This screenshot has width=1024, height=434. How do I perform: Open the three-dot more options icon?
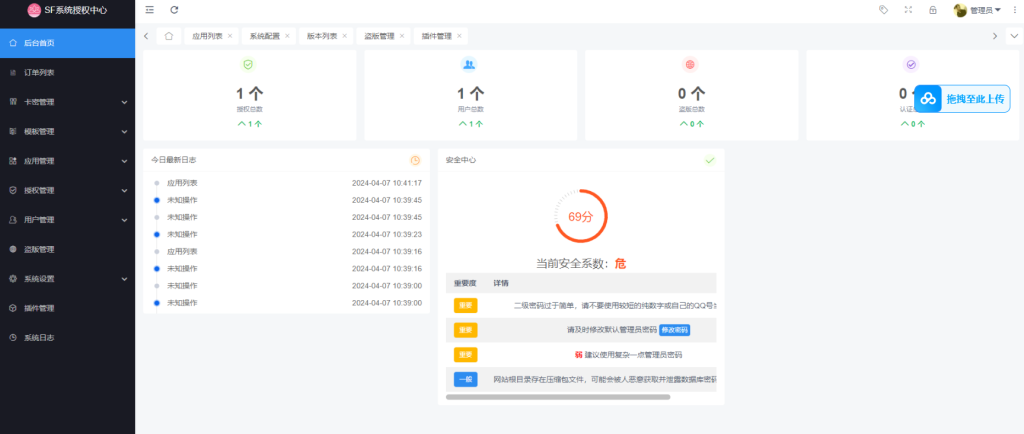(x=1014, y=10)
